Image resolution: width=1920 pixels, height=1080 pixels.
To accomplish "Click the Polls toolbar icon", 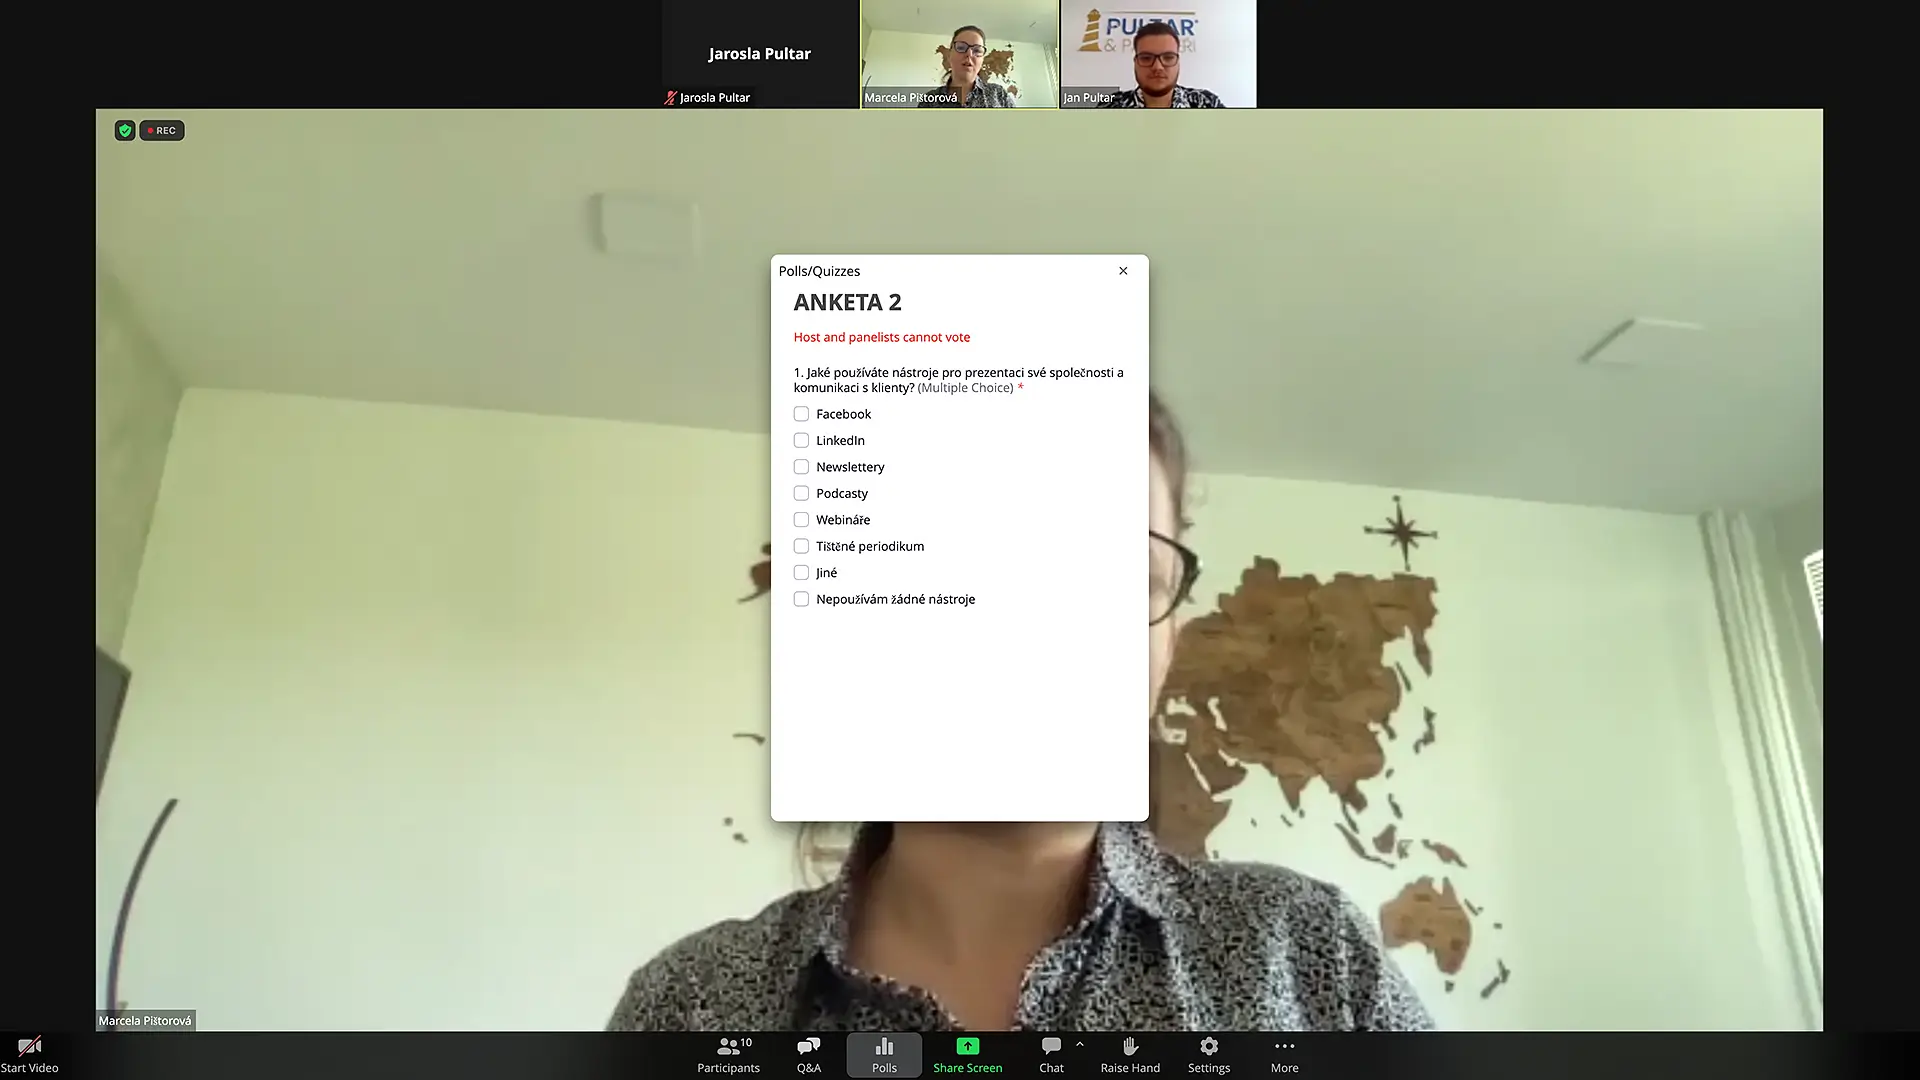I will click(x=884, y=1047).
